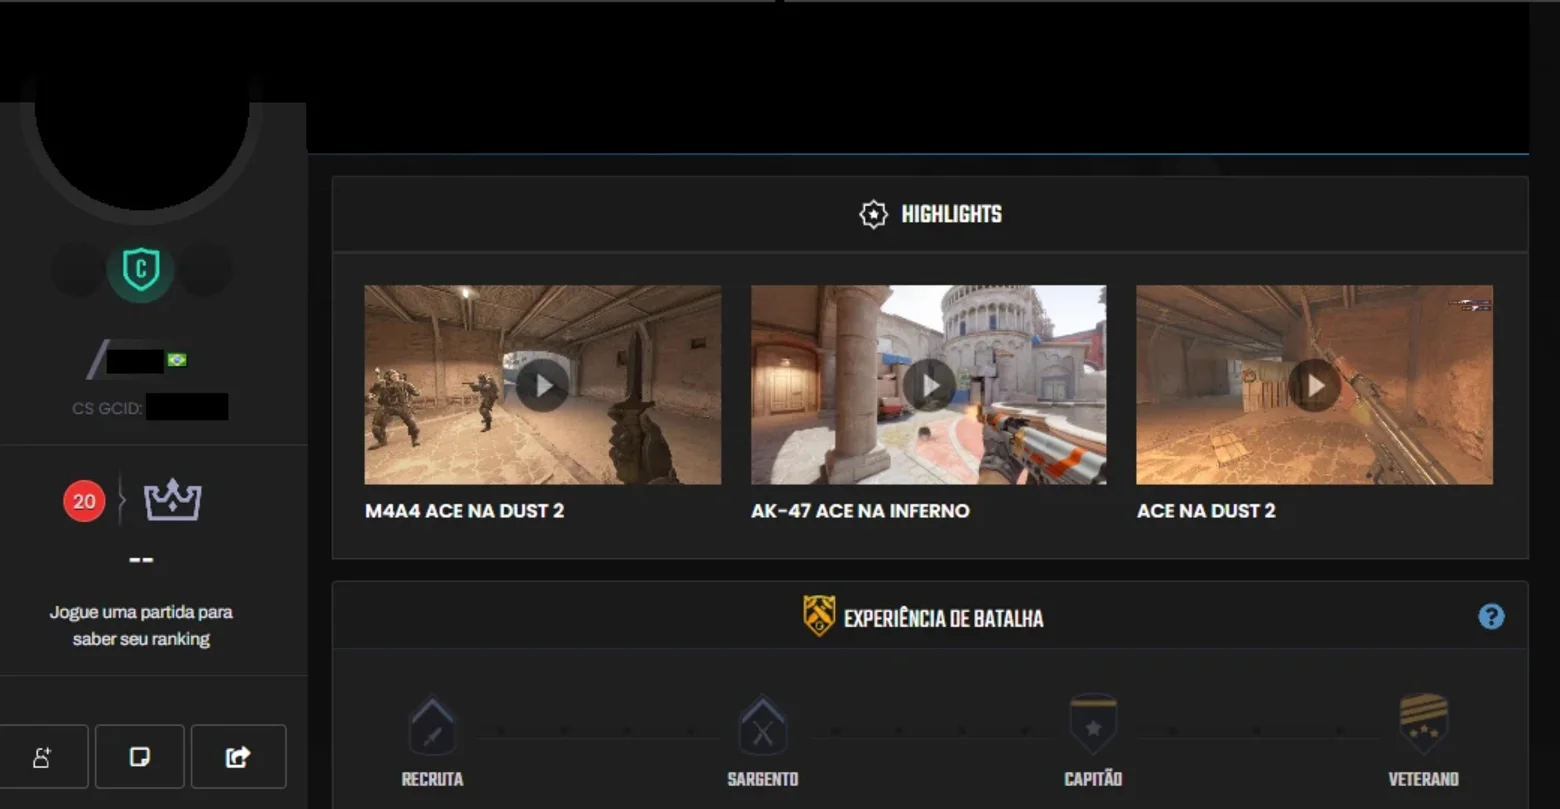Click the "CAPITÃO" label
The image size is (1560, 809).
click(1093, 779)
